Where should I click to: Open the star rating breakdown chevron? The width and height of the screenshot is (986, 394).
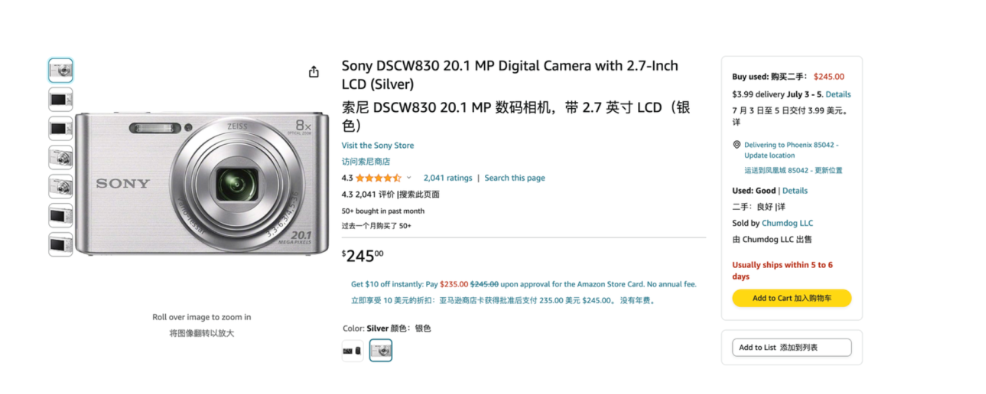coord(409,178)
